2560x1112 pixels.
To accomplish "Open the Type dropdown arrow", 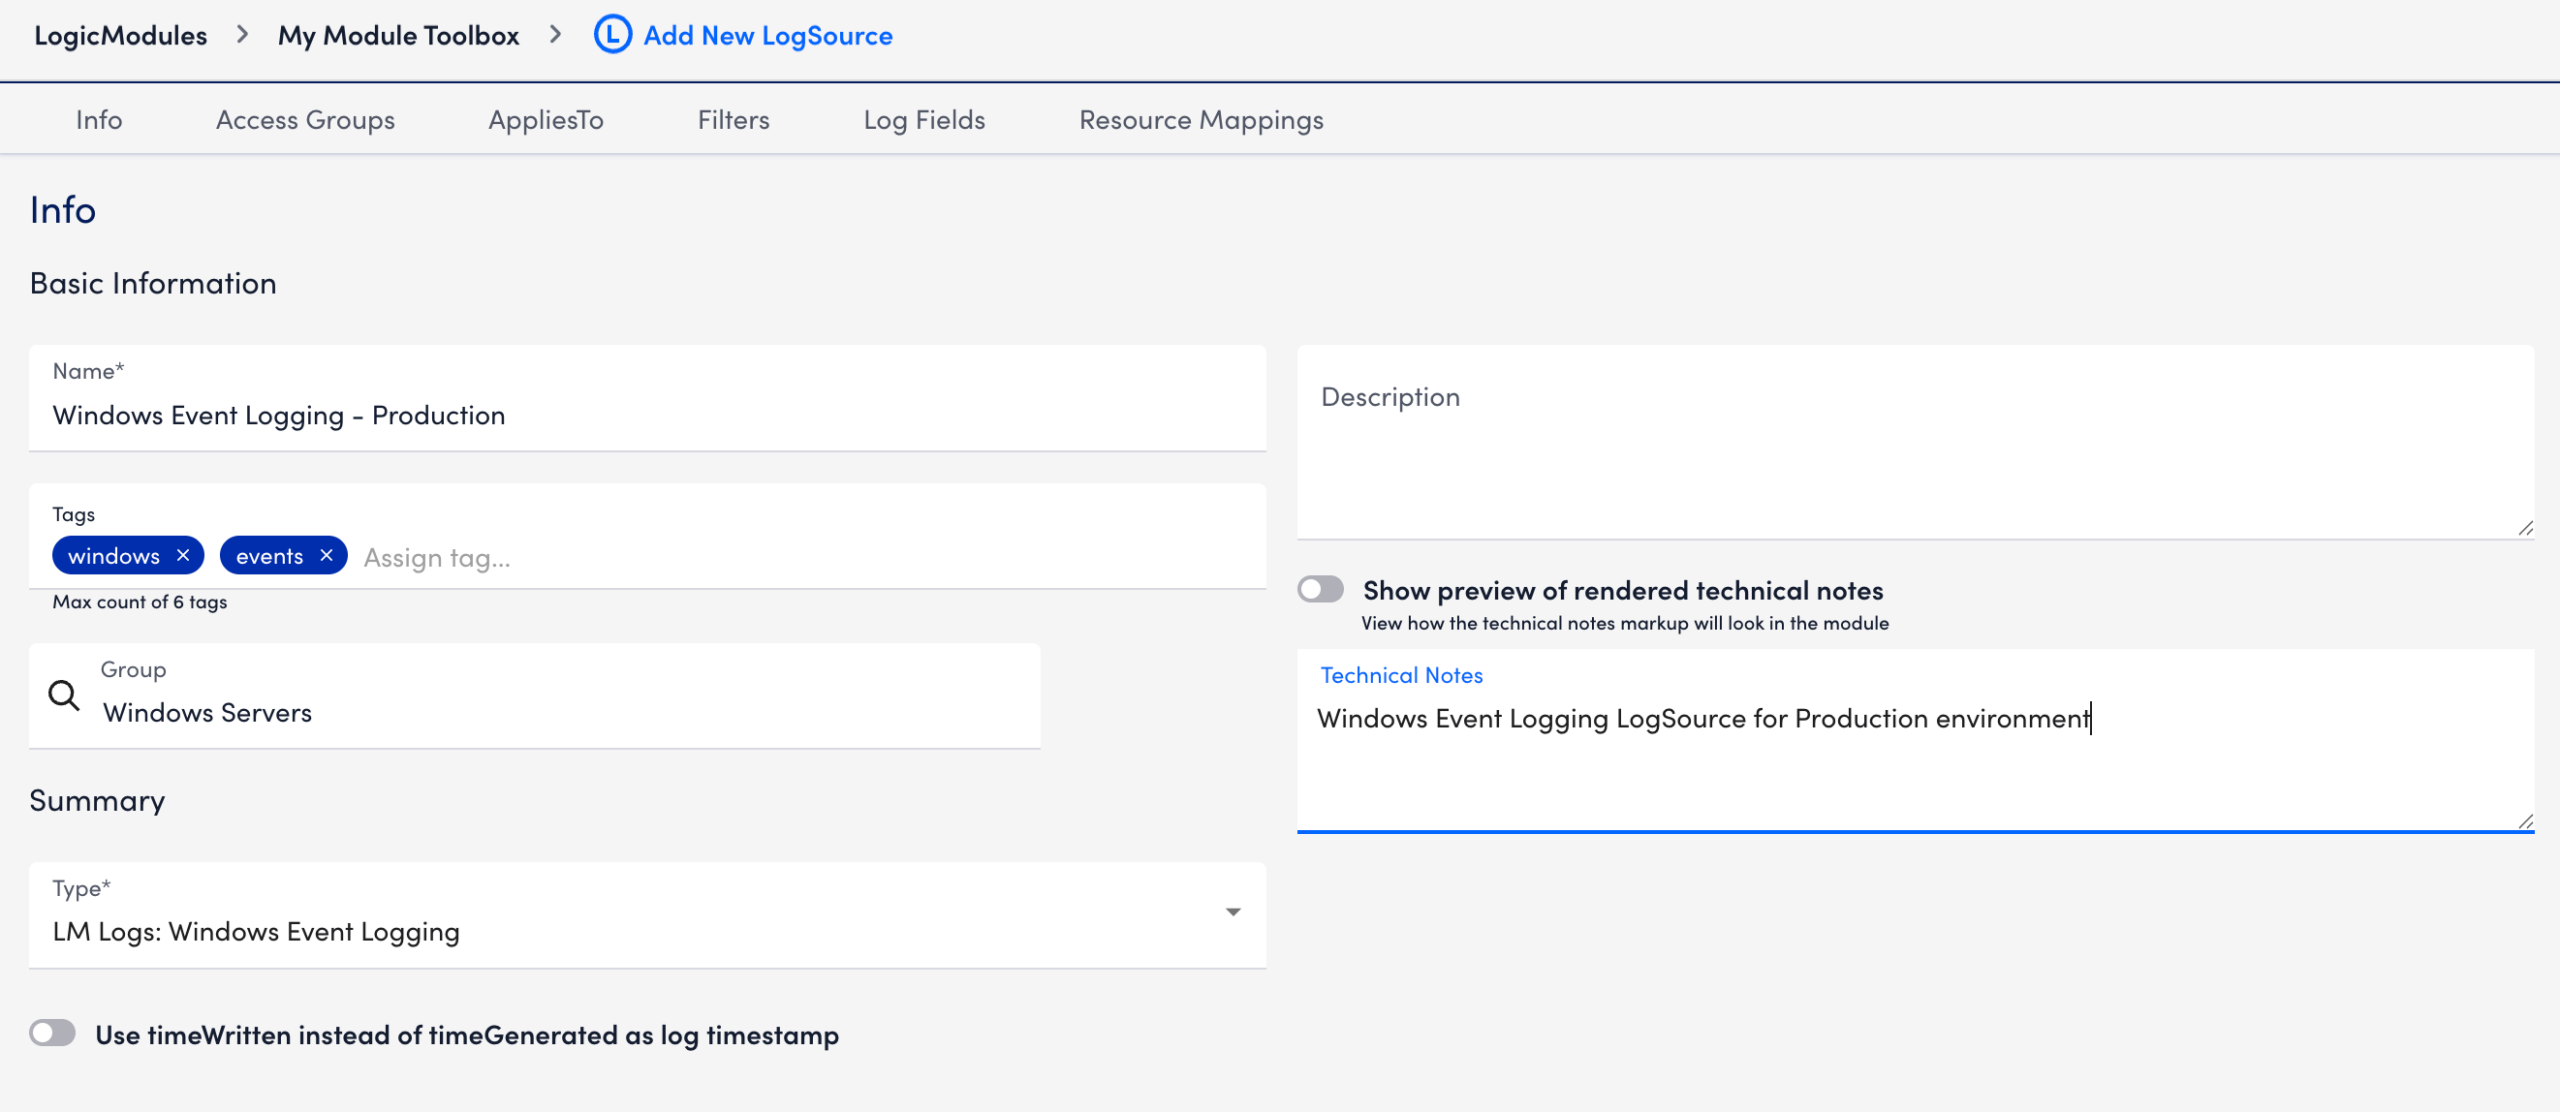I will coord(1233,912).
